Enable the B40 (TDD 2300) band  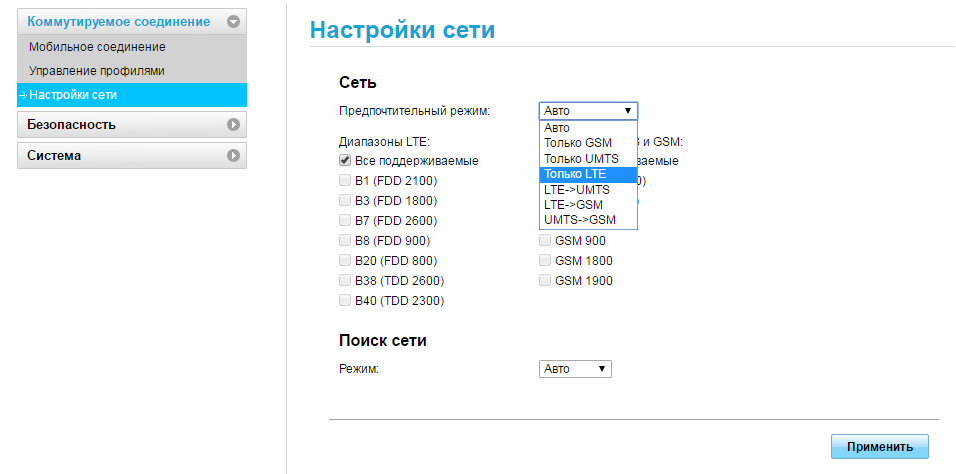[345, 300]
